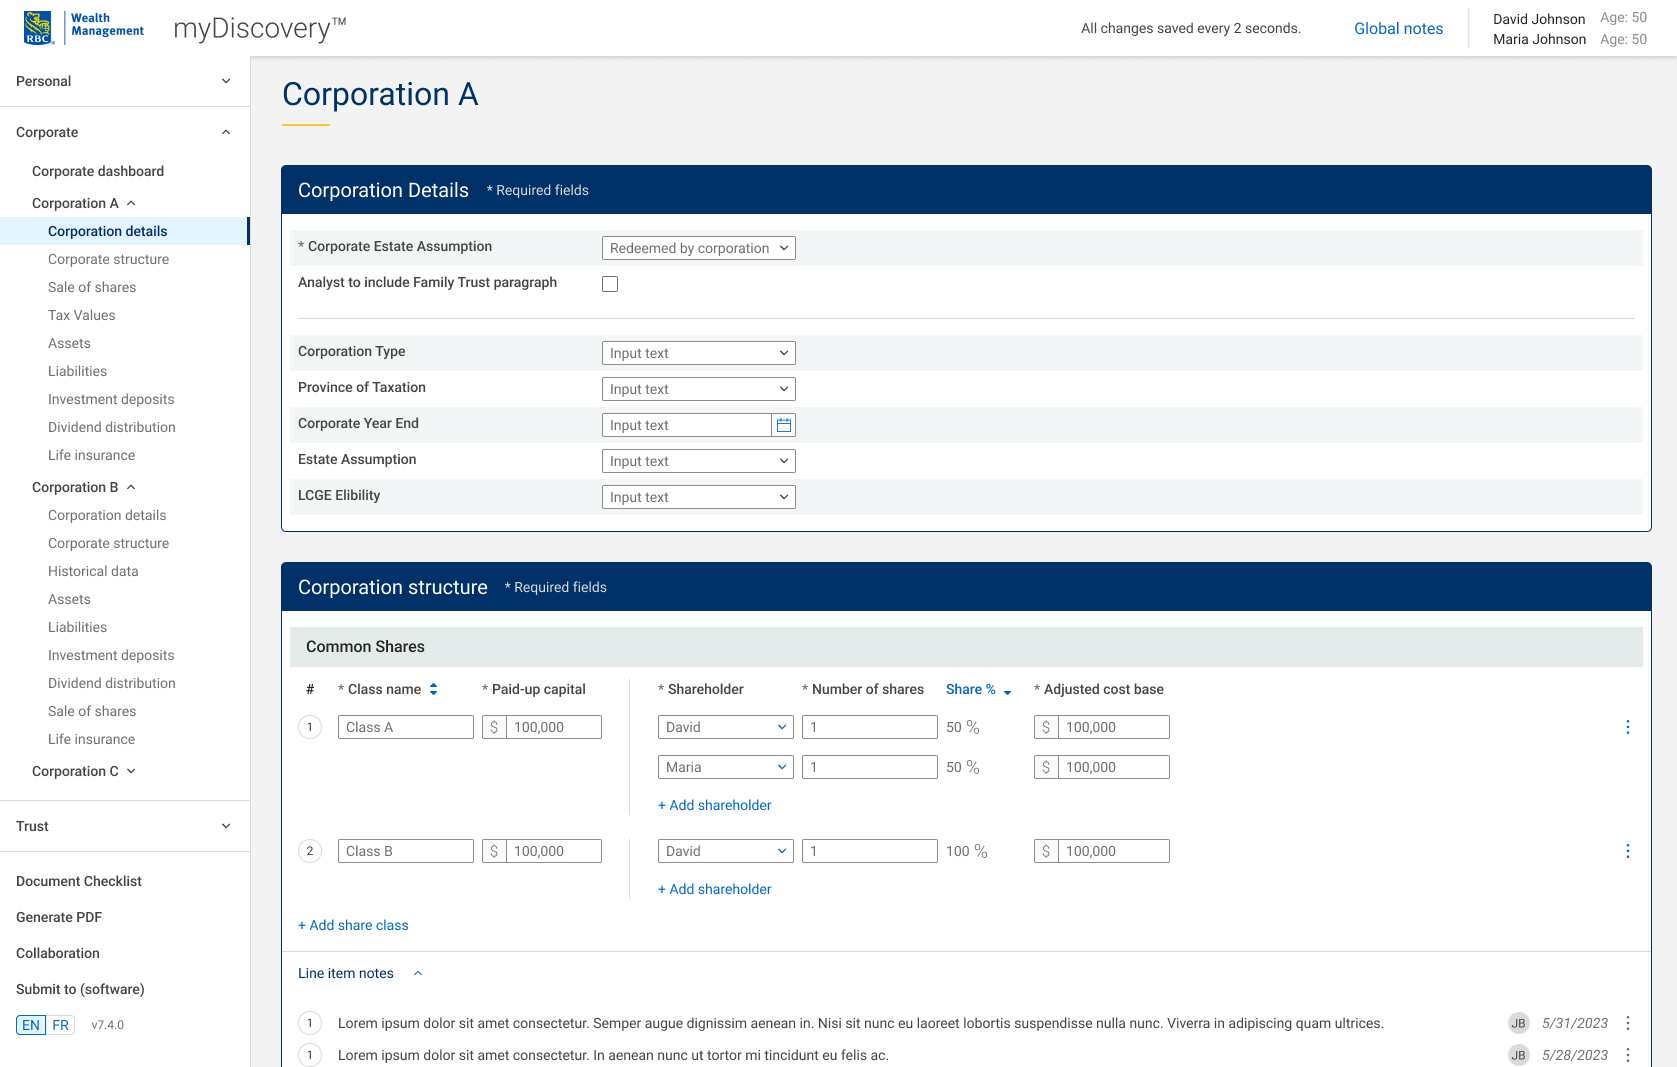Open the Province of Taxation dropdown
This screenshot has width=1677, height=1067.
pos(699,389)
